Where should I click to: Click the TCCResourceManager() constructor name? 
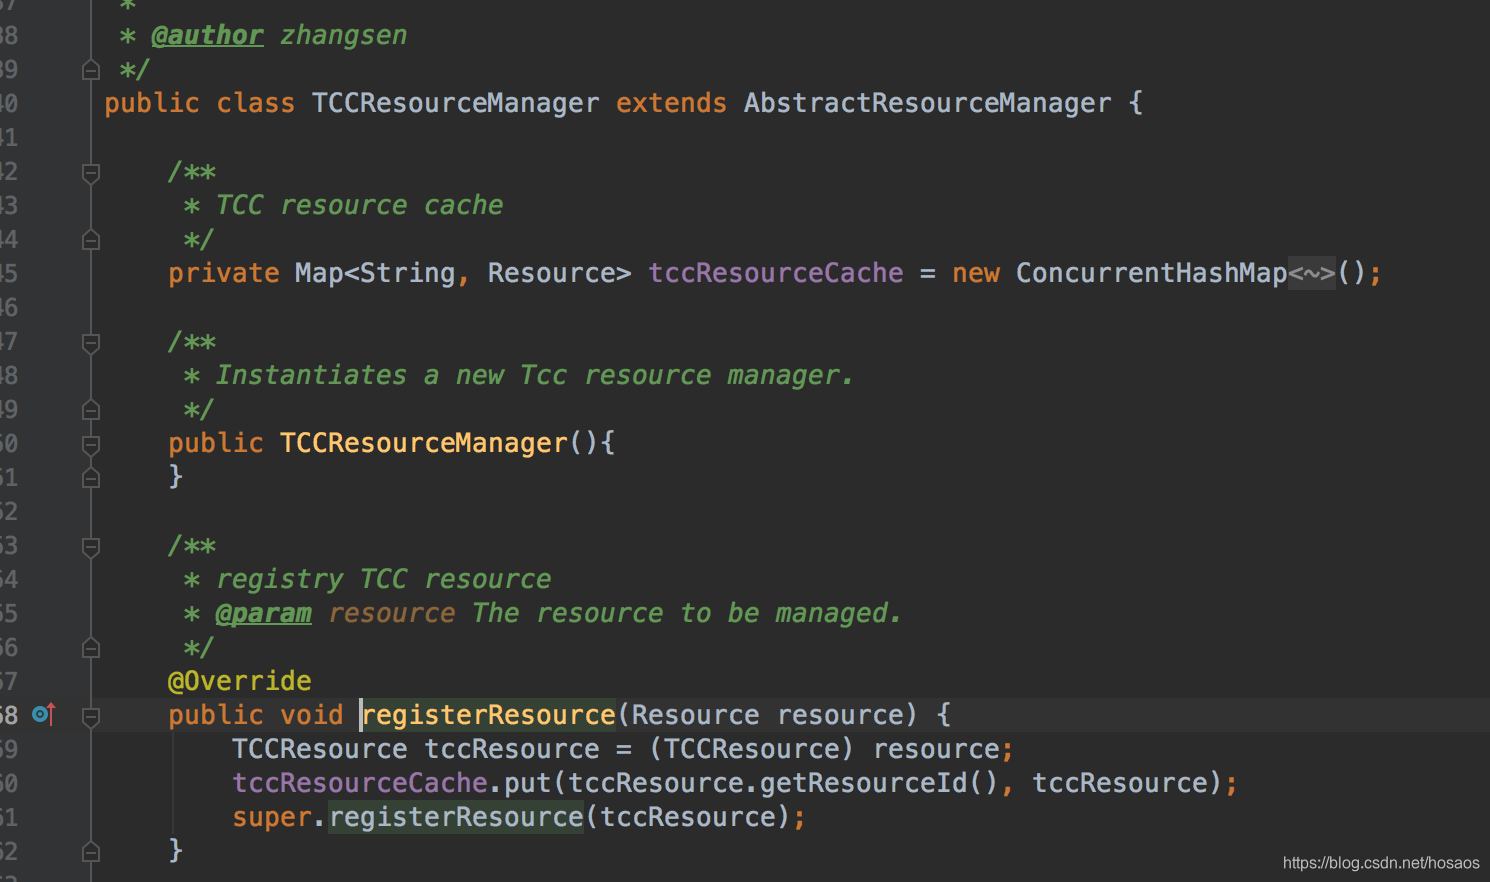pos(423,443)
